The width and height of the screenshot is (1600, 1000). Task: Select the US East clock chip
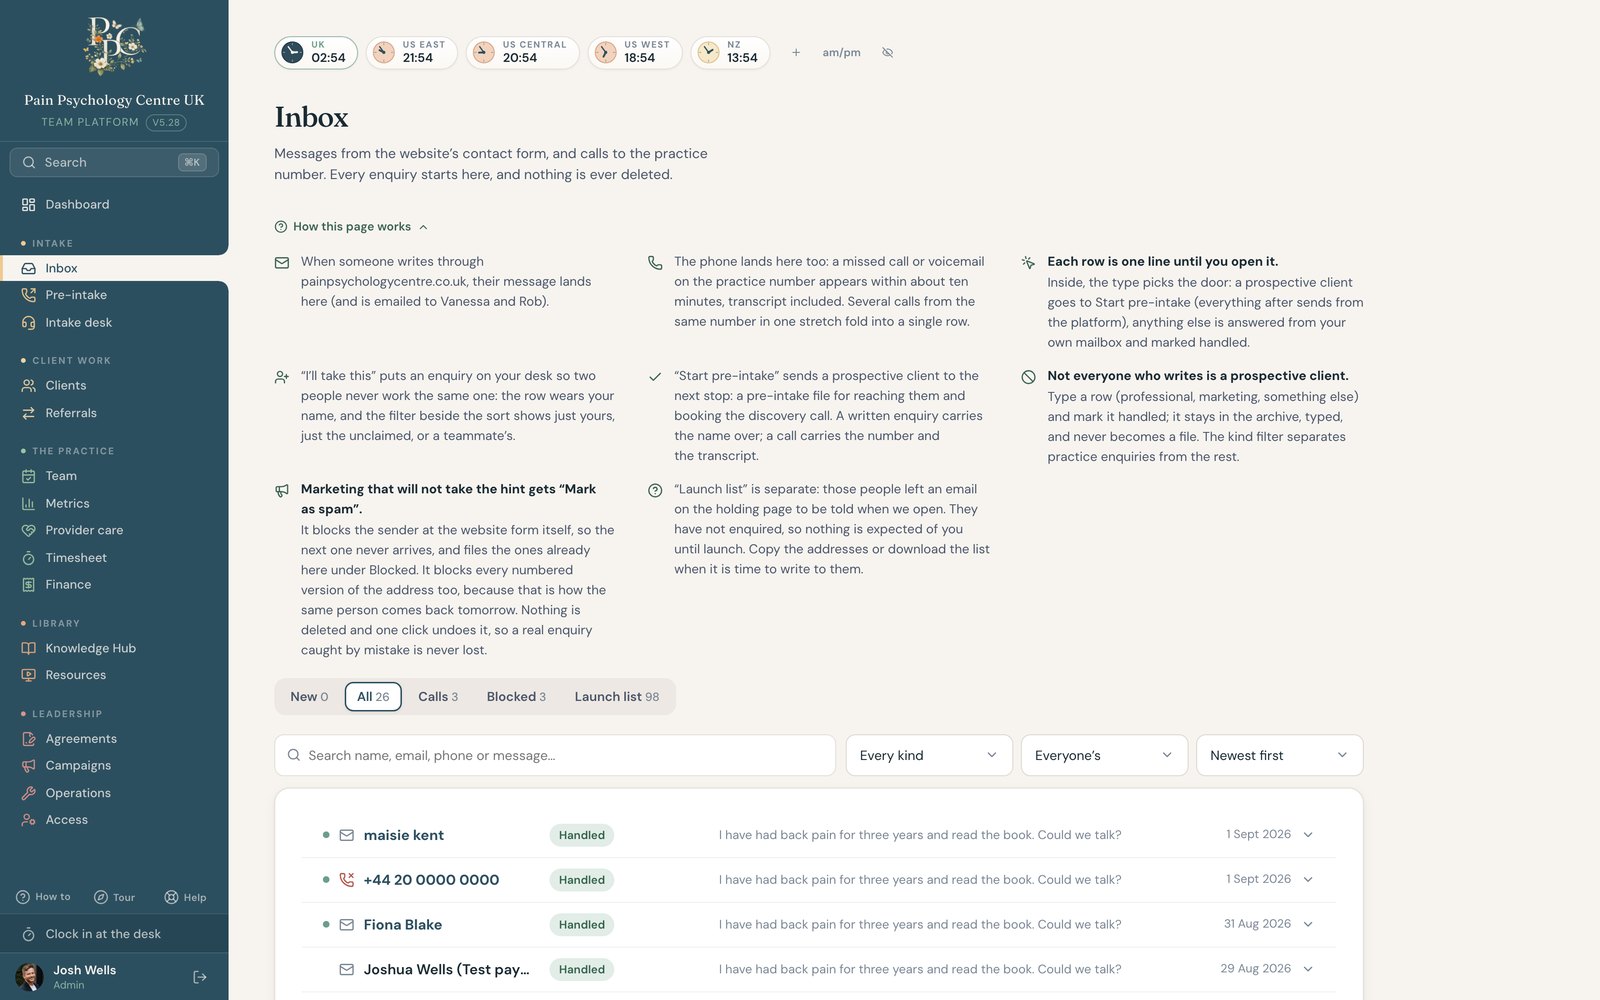click(x=412, y=53)
